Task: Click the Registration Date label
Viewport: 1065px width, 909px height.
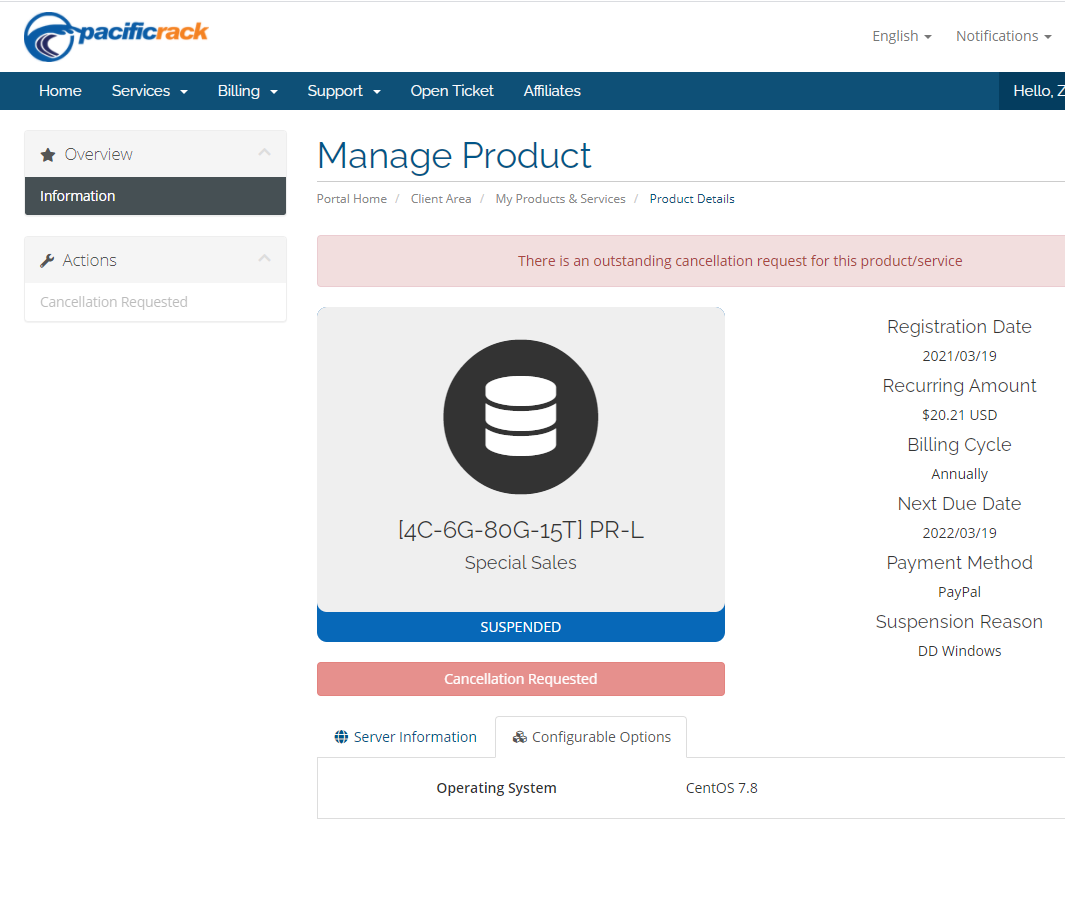Action: tap(959, 327)
